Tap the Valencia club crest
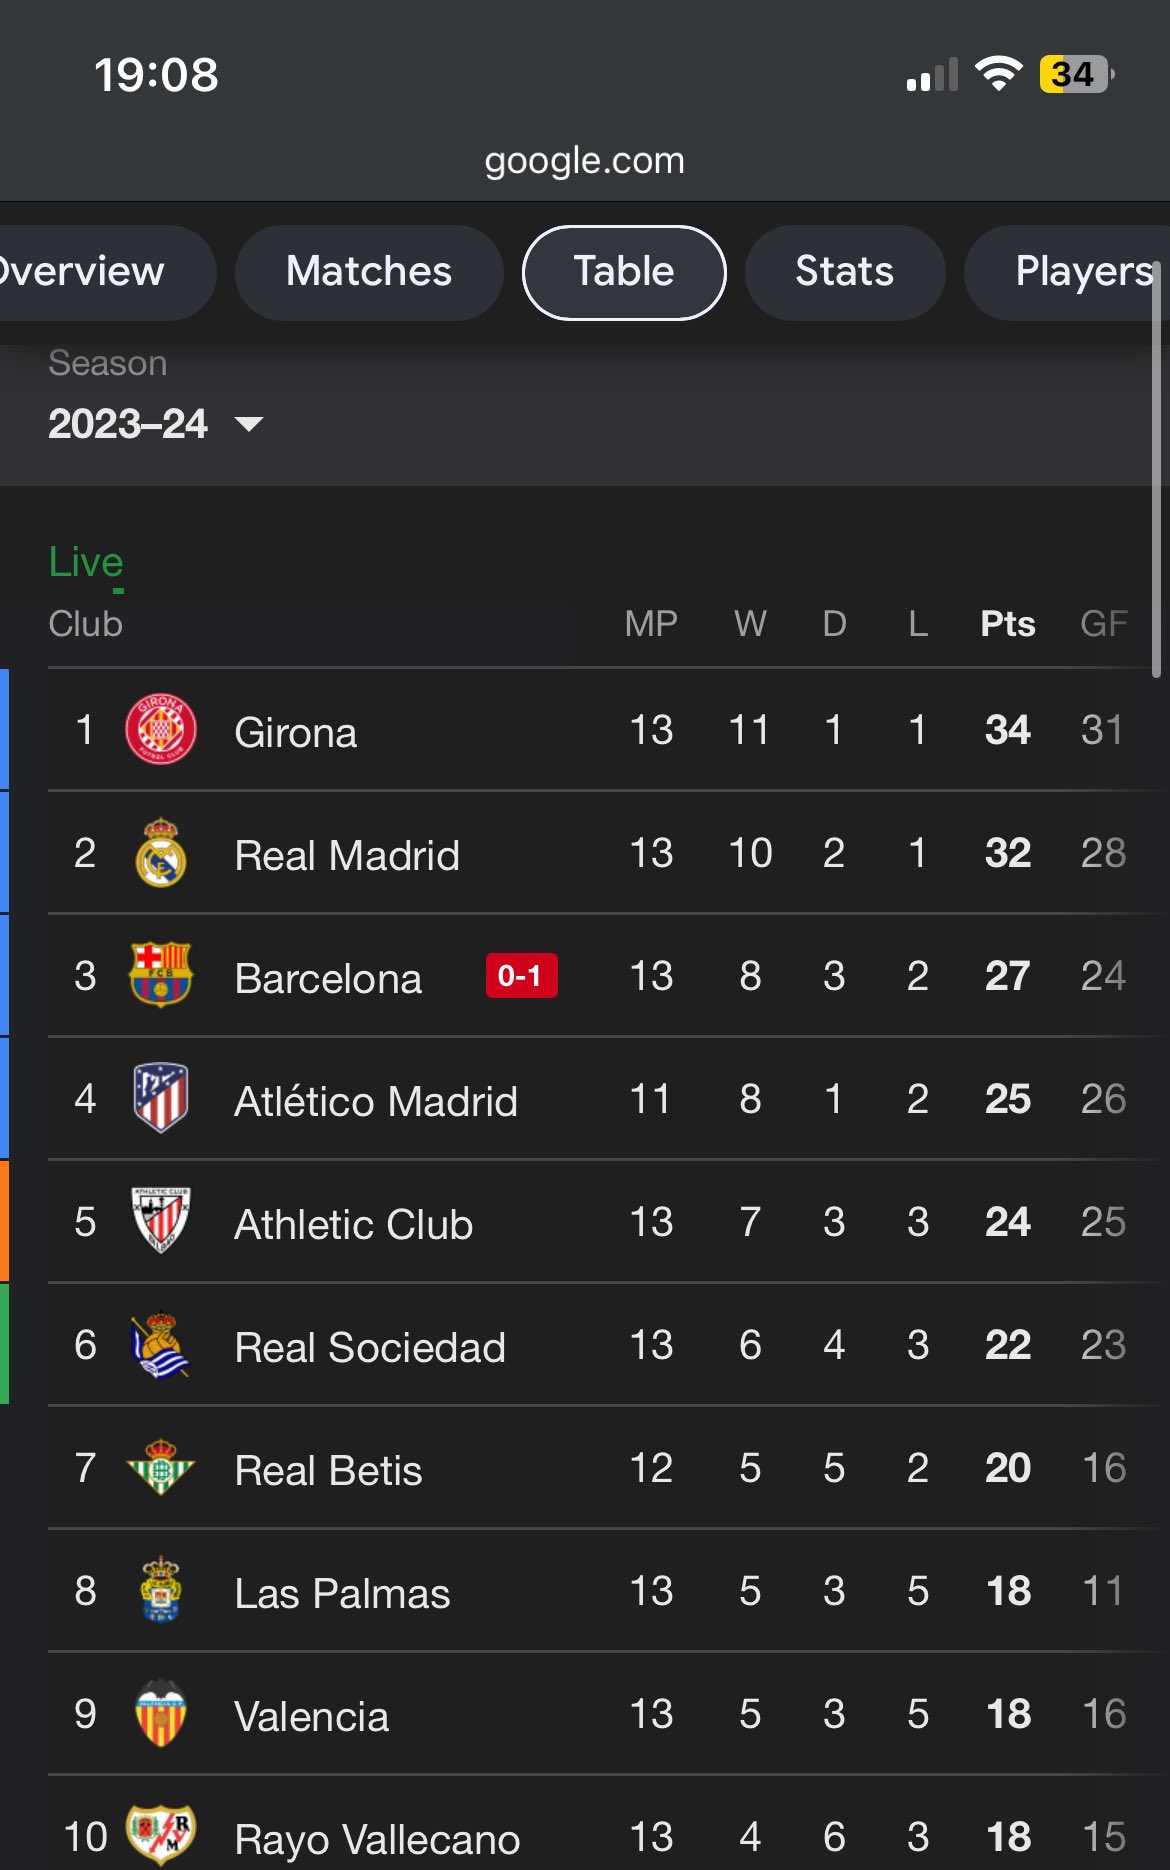Image resolution: width=1170 pixels, height=1870 pixels. (160, 1713)
